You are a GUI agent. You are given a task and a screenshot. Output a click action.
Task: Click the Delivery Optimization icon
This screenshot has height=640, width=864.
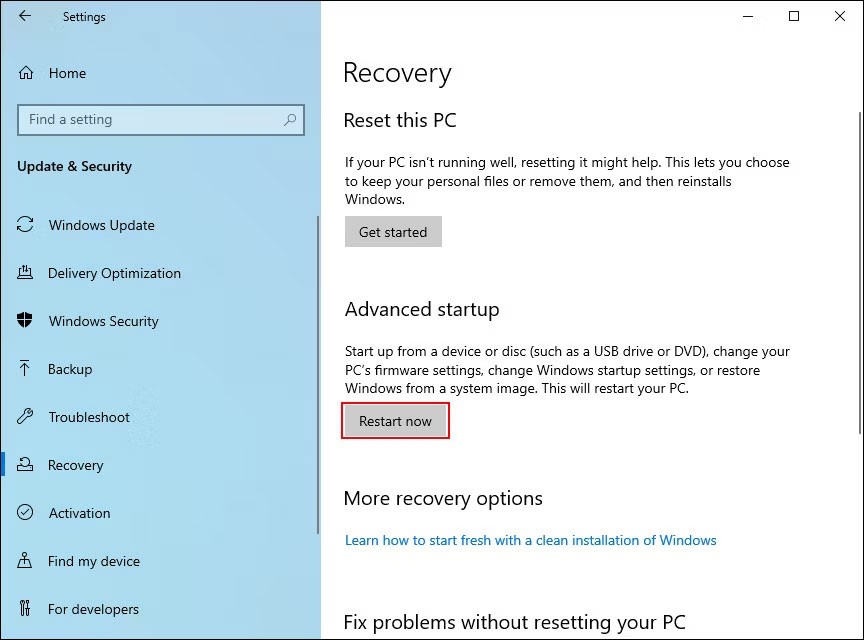tap(26, 273)
